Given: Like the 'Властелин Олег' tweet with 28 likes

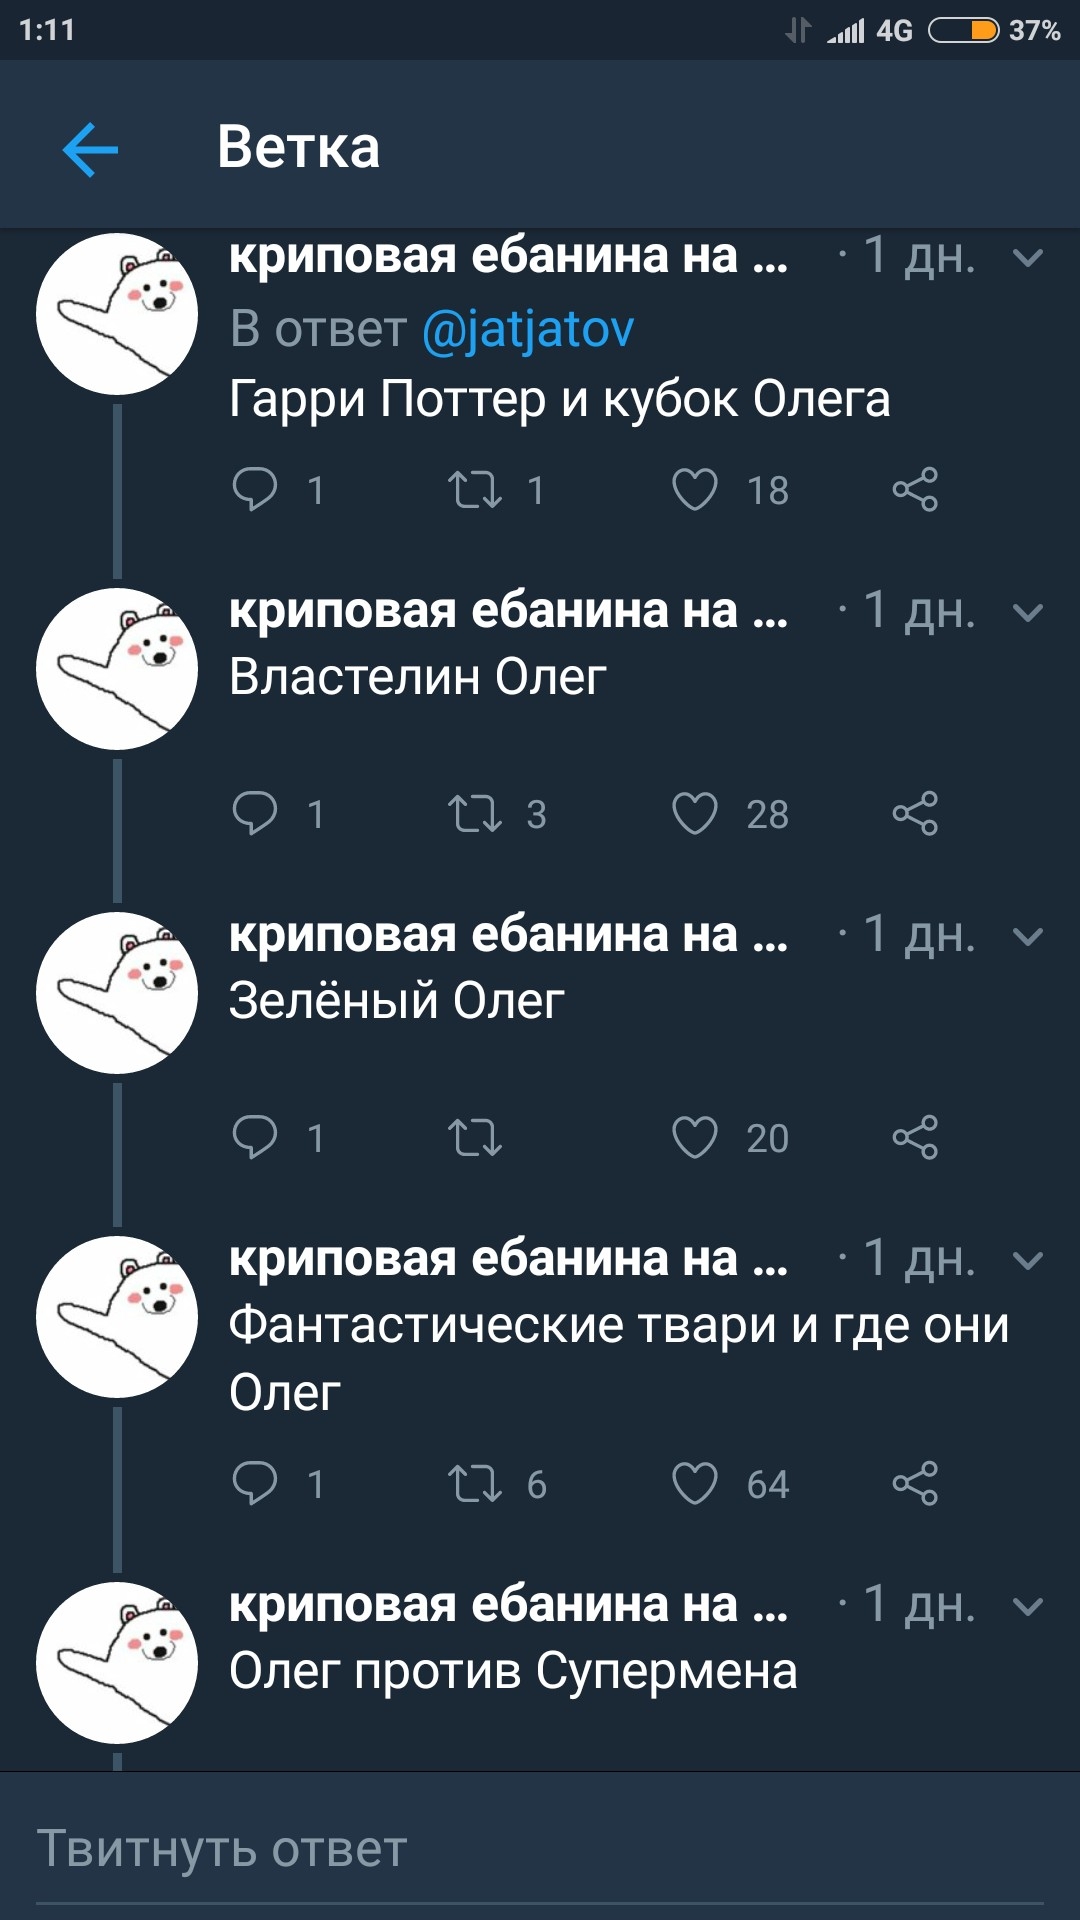Looking at the screenshot, I should coord(695,814).
